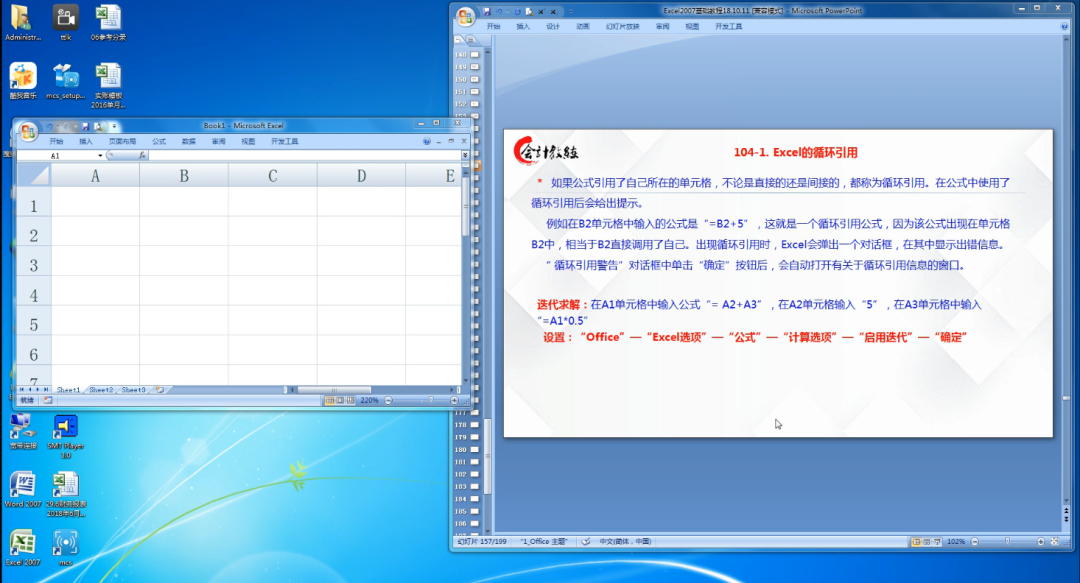1080x583 pixels.
Task: Open the 开始 tab in PowerPoint
Action: pos(494,26)
